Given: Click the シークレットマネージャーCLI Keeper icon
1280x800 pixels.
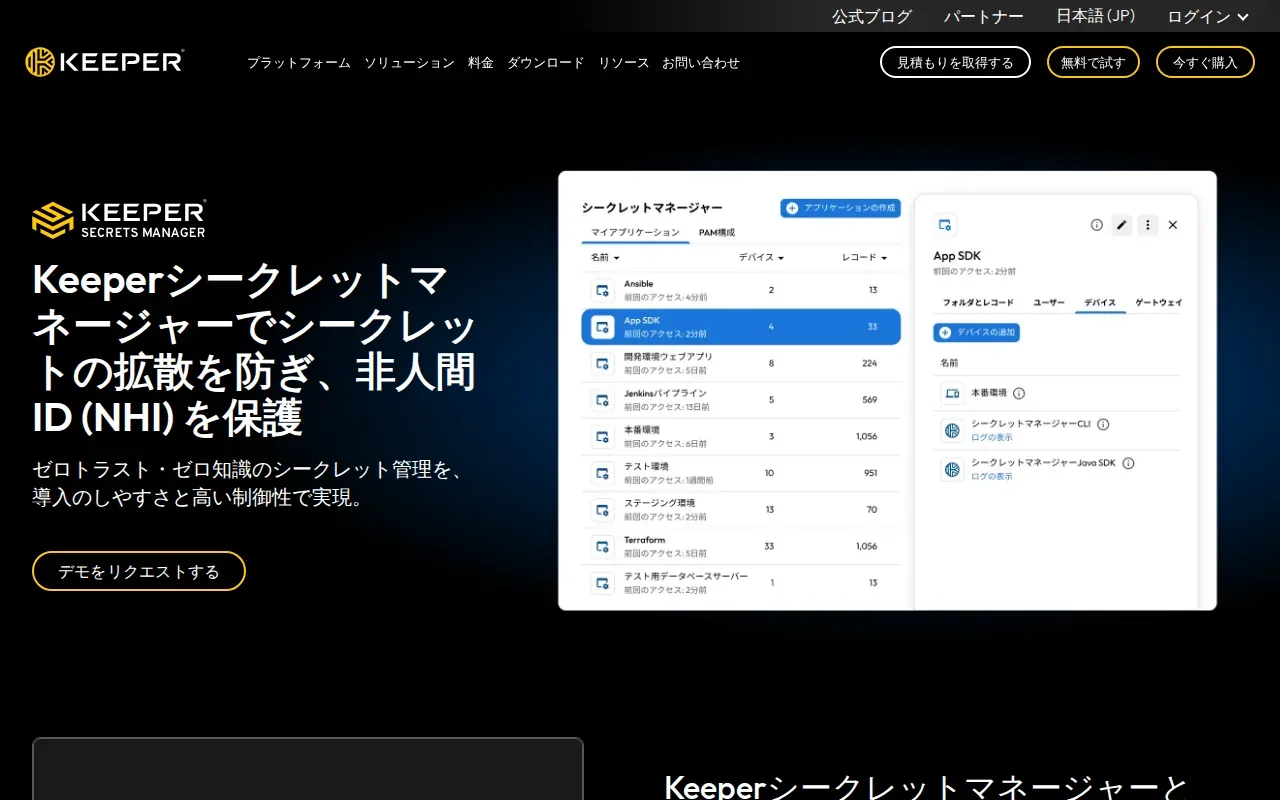Looking at the screenshot, I should (952, 431).
